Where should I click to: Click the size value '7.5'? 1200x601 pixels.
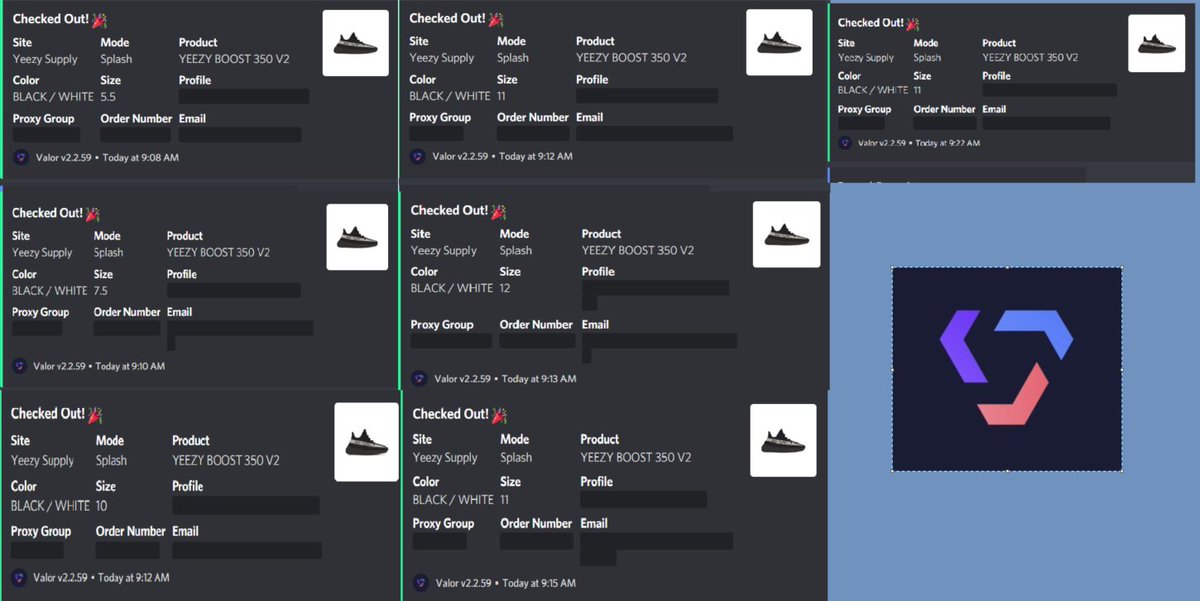point(100,291)
